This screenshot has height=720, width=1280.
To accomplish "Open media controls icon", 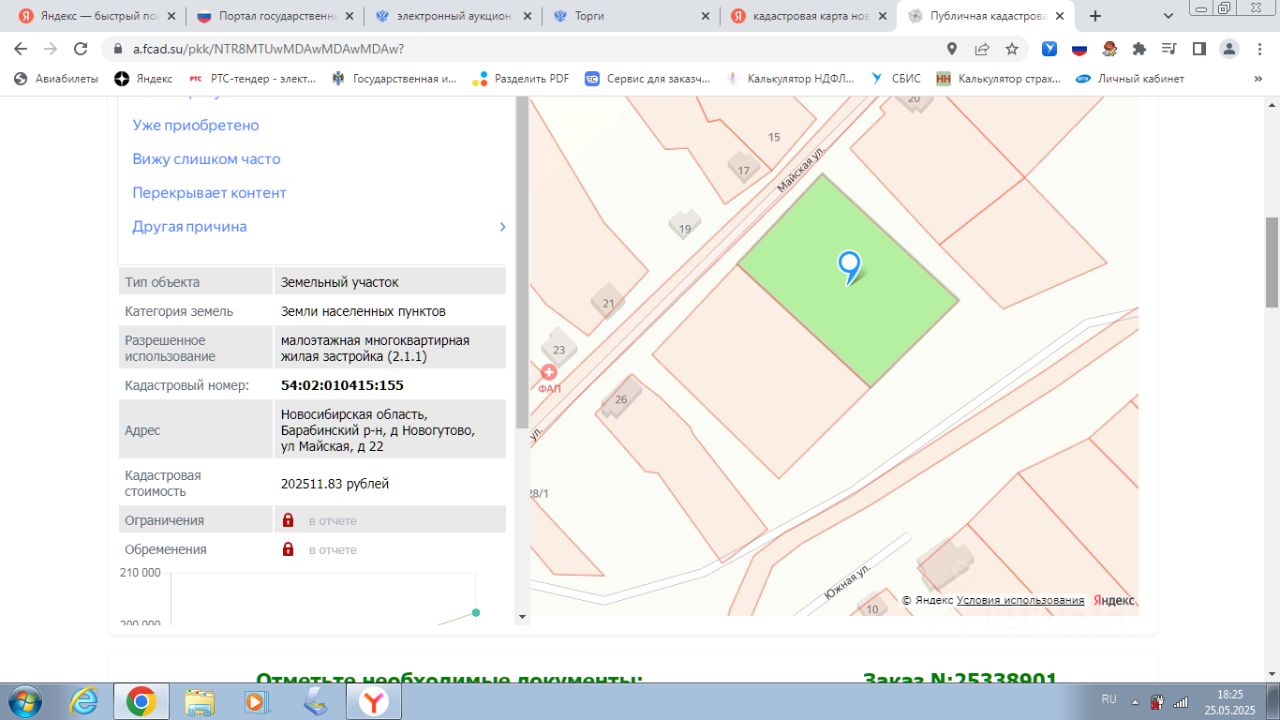I will pyautogui.click(x=1169, y=48).
